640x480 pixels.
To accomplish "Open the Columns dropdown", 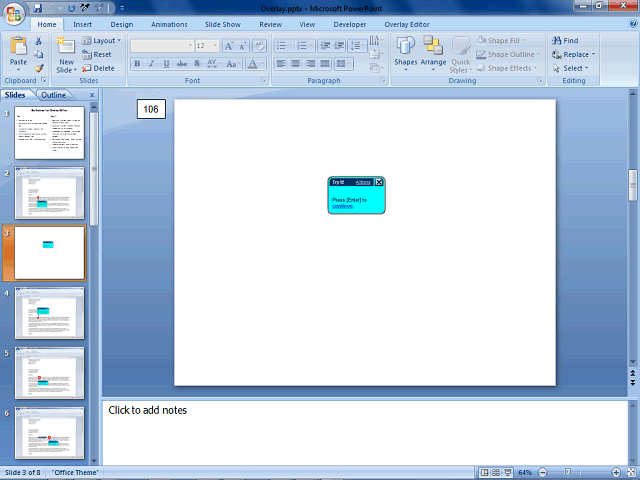I will click(x=343, y=64).
